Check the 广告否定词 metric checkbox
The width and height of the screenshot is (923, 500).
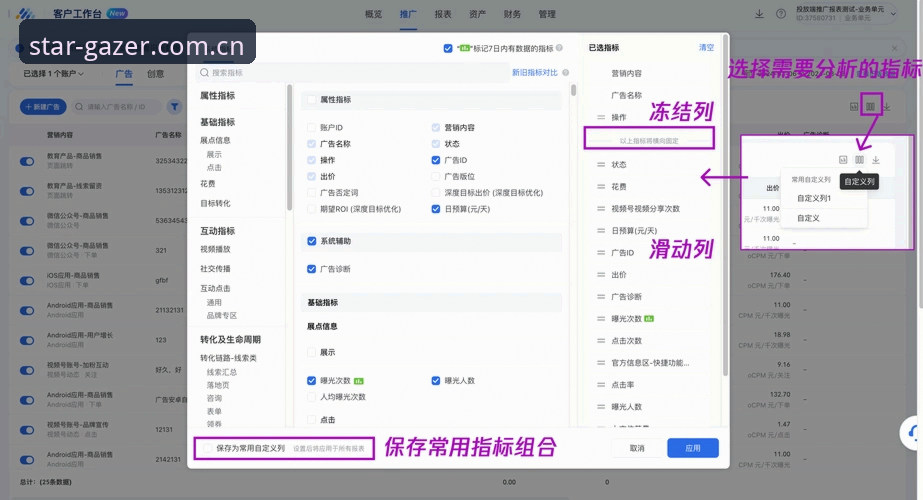312,193
